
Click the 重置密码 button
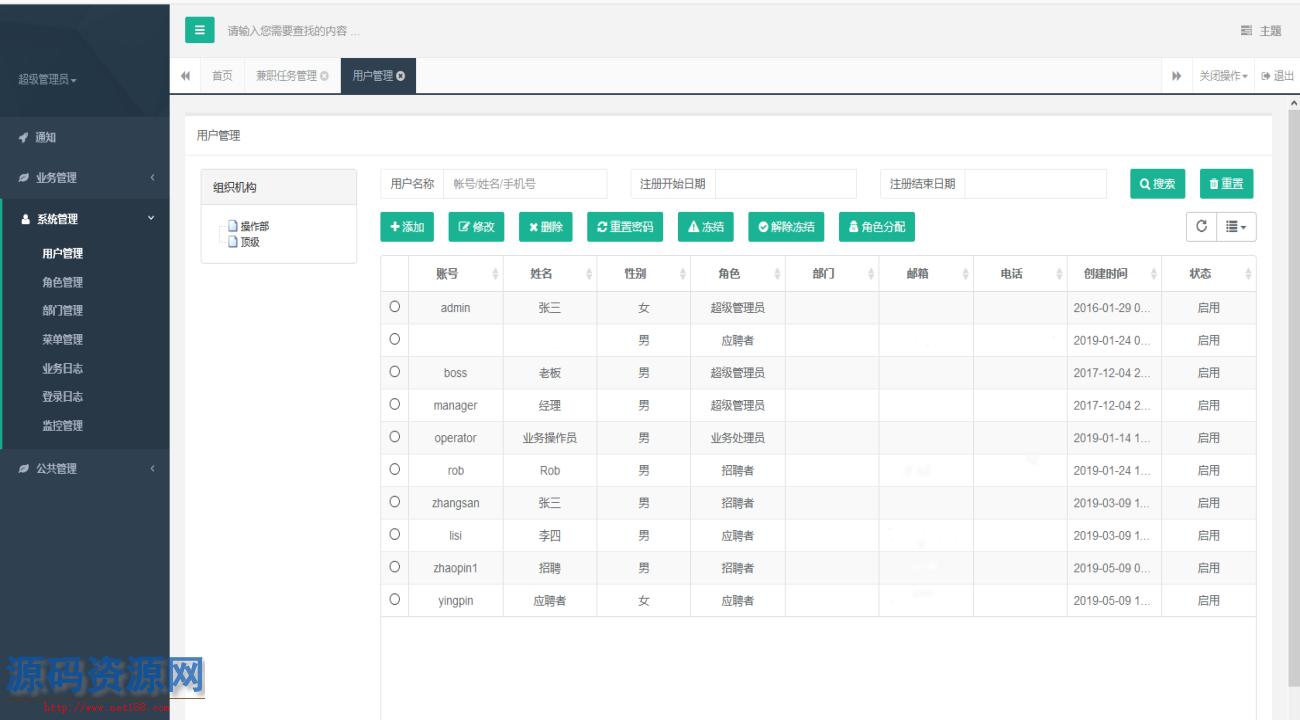[625, 227]
